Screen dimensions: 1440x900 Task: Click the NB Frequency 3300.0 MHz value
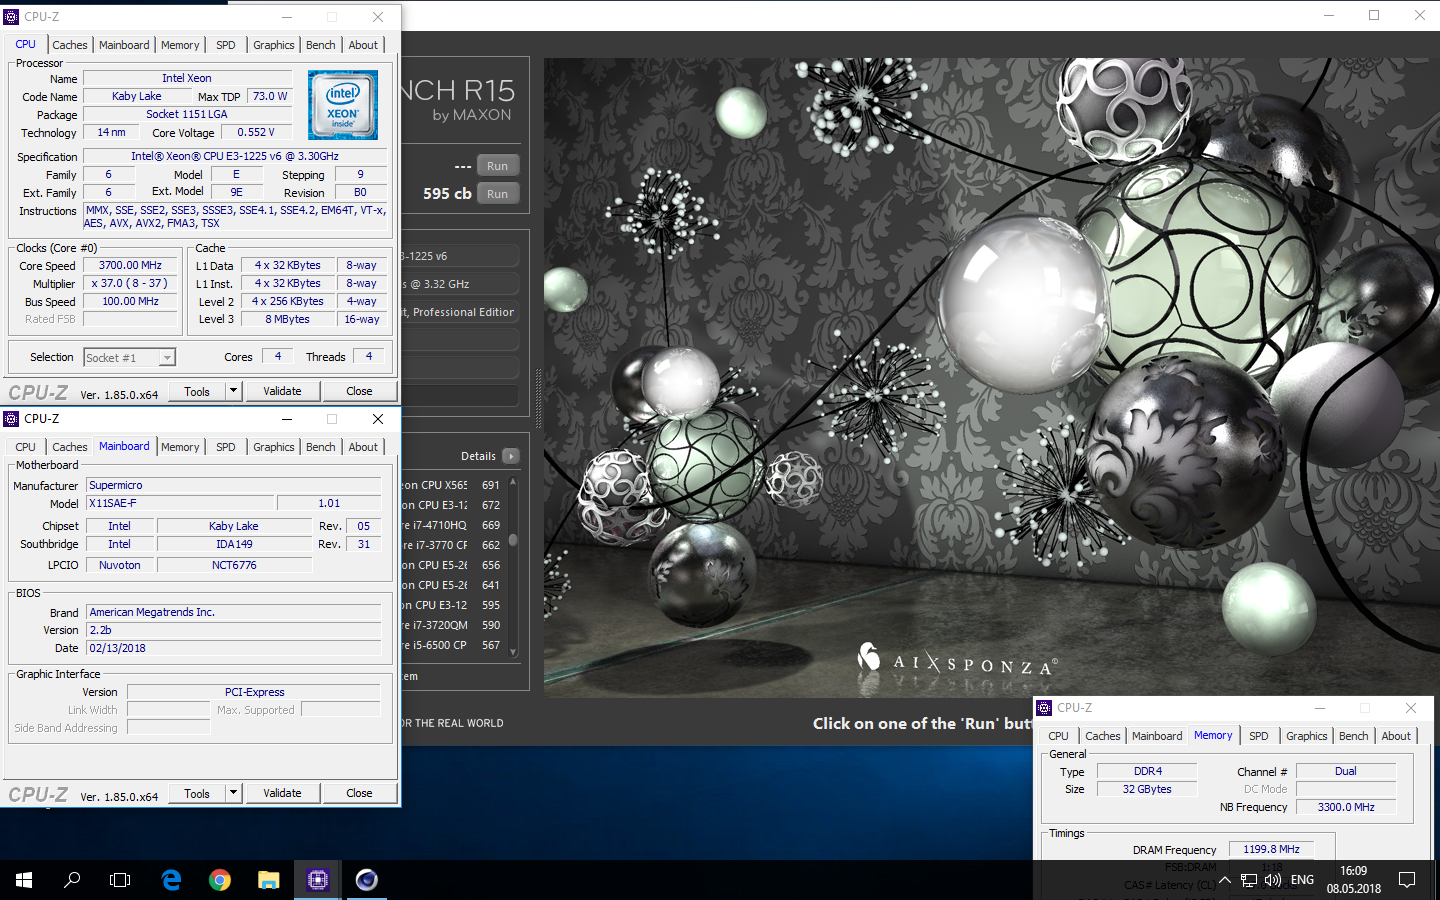(1346, 807)
